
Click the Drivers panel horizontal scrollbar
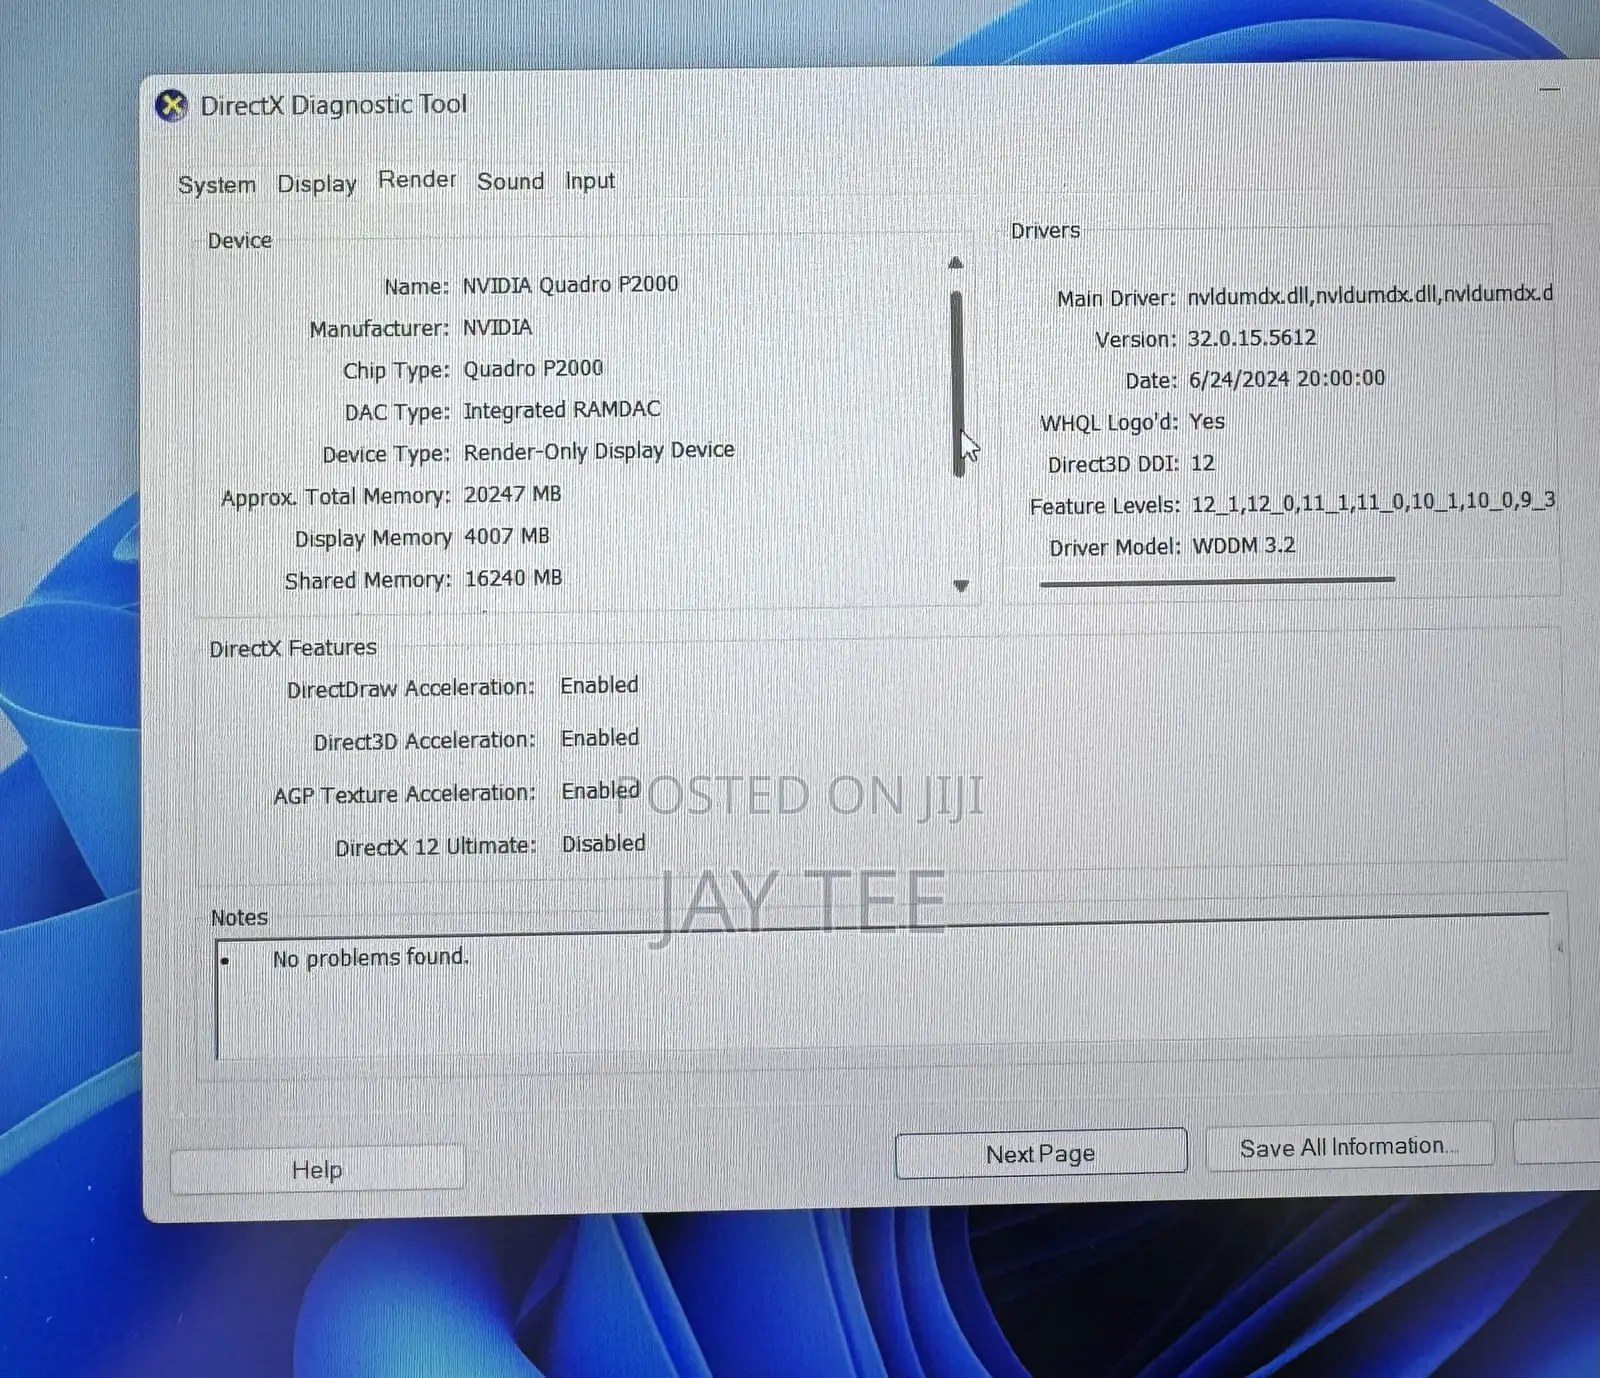pos(1217,580)
